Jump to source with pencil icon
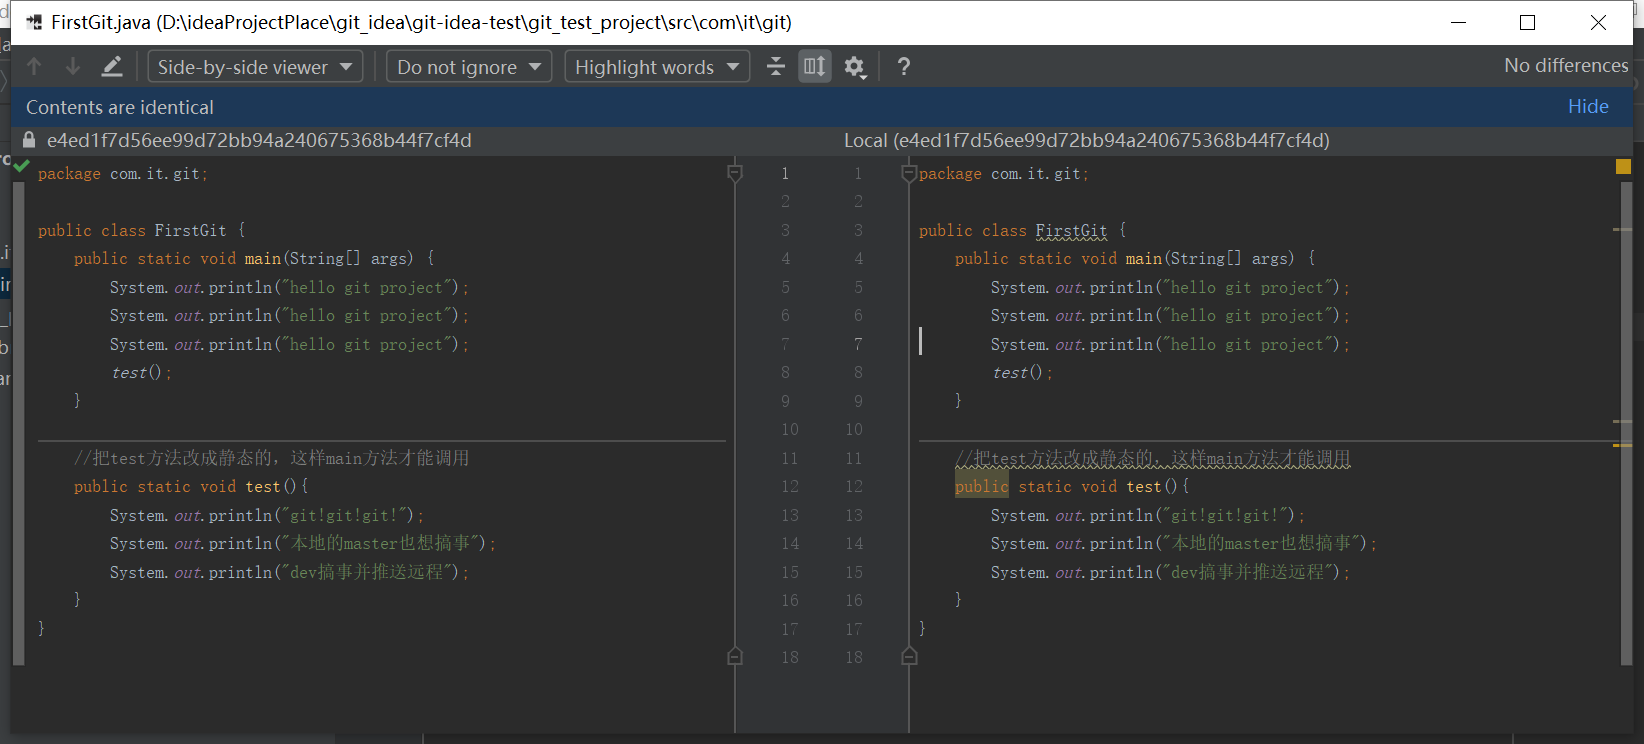The width and height of the screenshot is (1644, 744). 112,67
